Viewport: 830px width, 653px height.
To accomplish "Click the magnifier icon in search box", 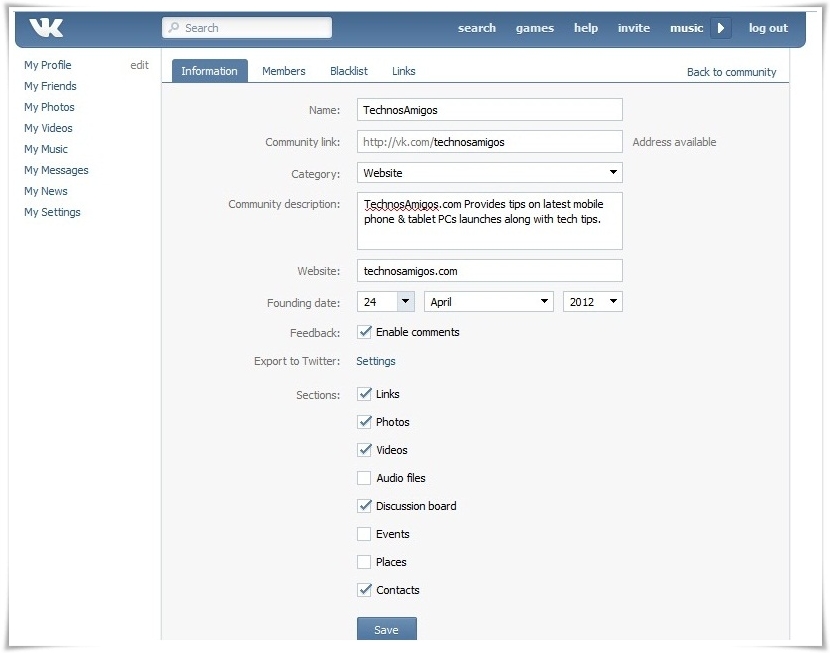I will pyautogui.click(x=174, y=28).
